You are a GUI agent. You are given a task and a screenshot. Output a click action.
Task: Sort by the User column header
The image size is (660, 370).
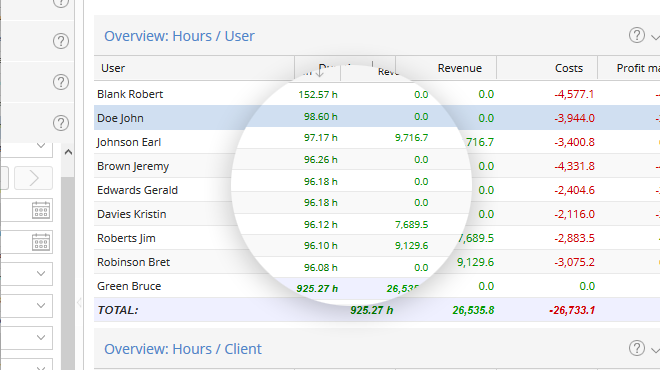(x=194, y=68)
